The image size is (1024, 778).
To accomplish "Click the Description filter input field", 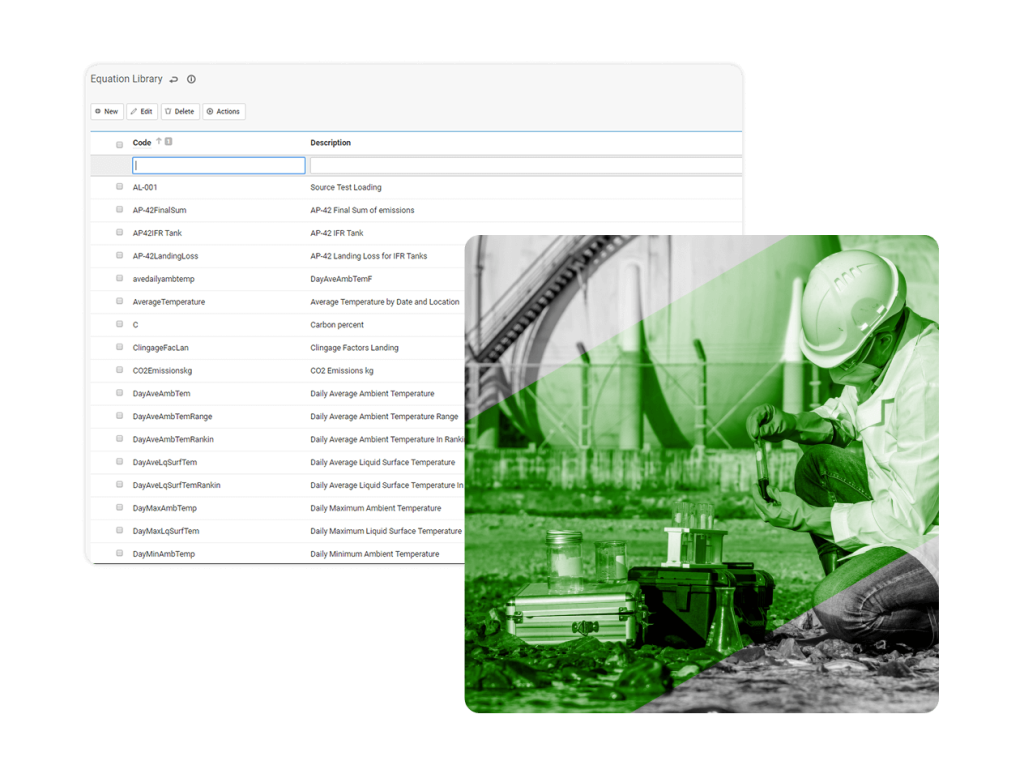I will pyautogui.click(x=520, y=164).
